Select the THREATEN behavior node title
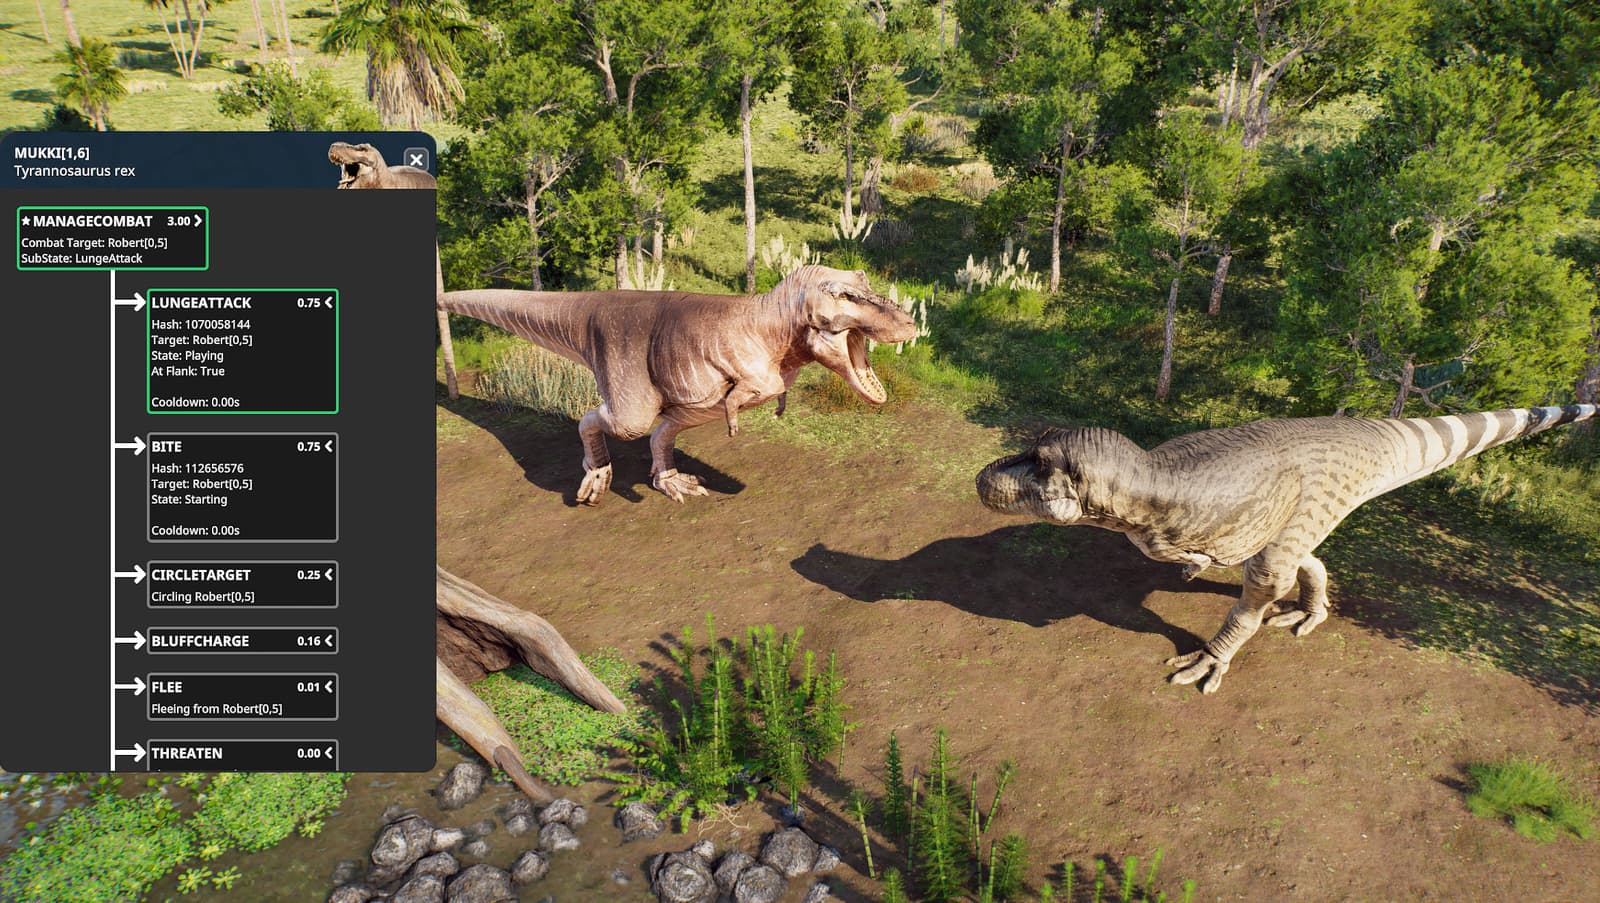The width and height of the screenshot is (1600, 903). point(187,753)
